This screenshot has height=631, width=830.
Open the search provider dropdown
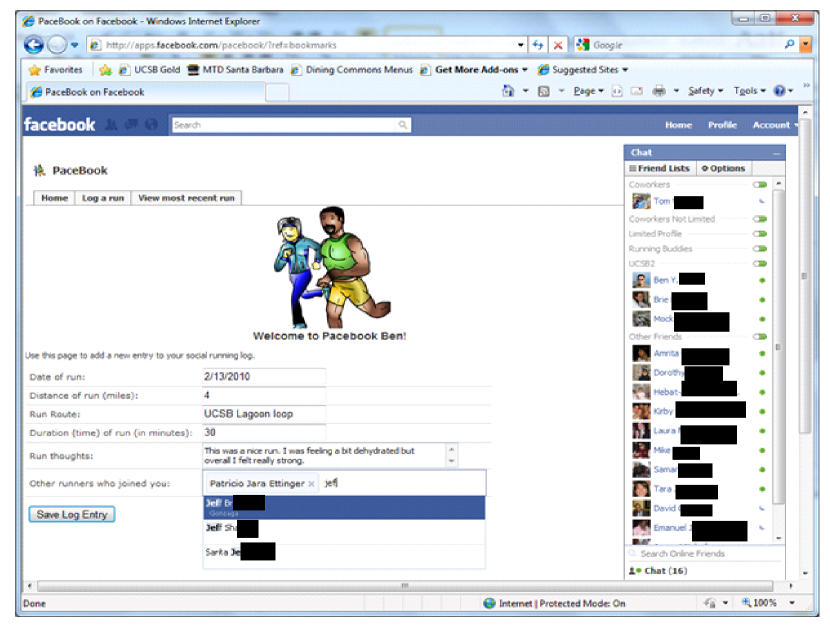click(x=806, y=45)
